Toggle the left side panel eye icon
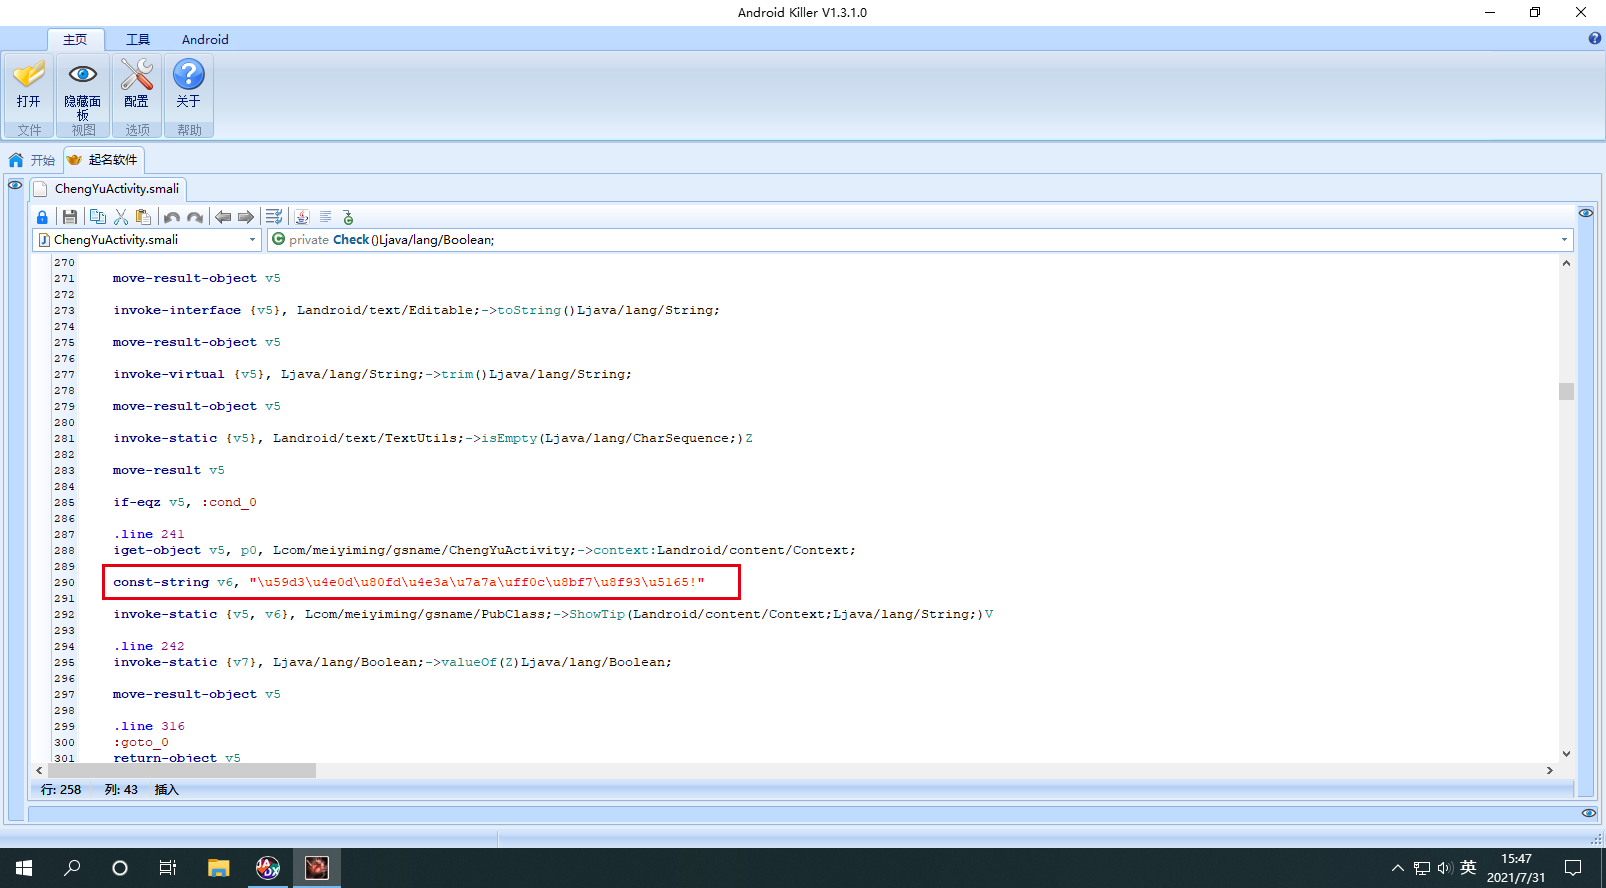This screenshot has height=888, width=1606. point(15,185)
